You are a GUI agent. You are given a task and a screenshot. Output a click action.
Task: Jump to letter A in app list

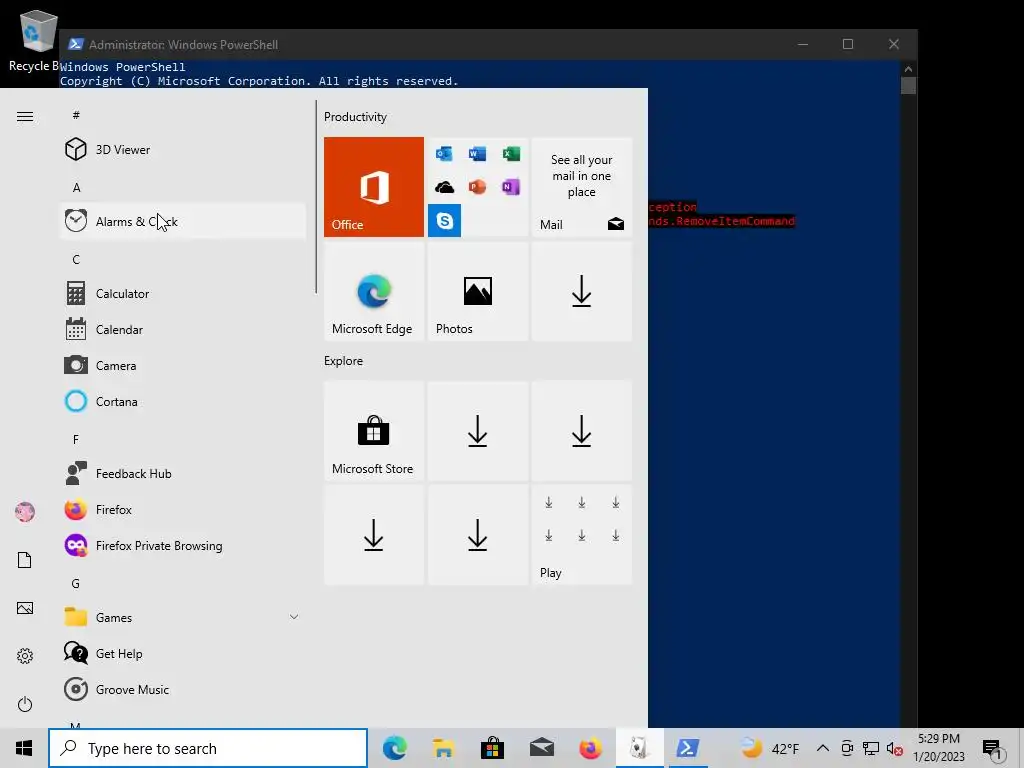pos(76,187)
